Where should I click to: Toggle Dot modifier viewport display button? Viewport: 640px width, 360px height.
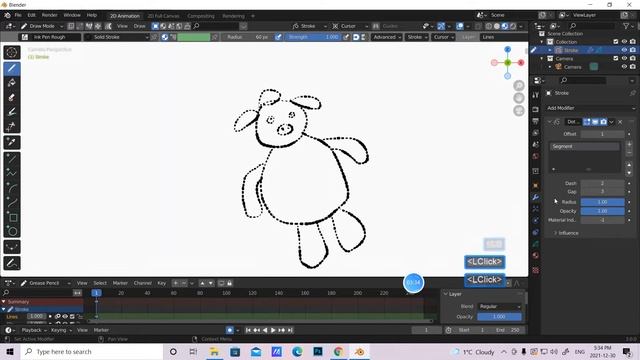pos(595,122)
